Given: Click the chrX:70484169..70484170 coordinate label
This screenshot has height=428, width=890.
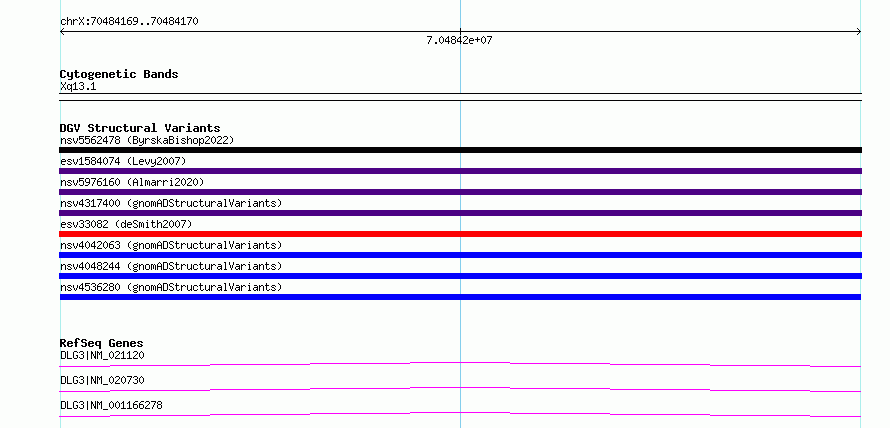Looking at the screenshot, I should pos(129,22).
